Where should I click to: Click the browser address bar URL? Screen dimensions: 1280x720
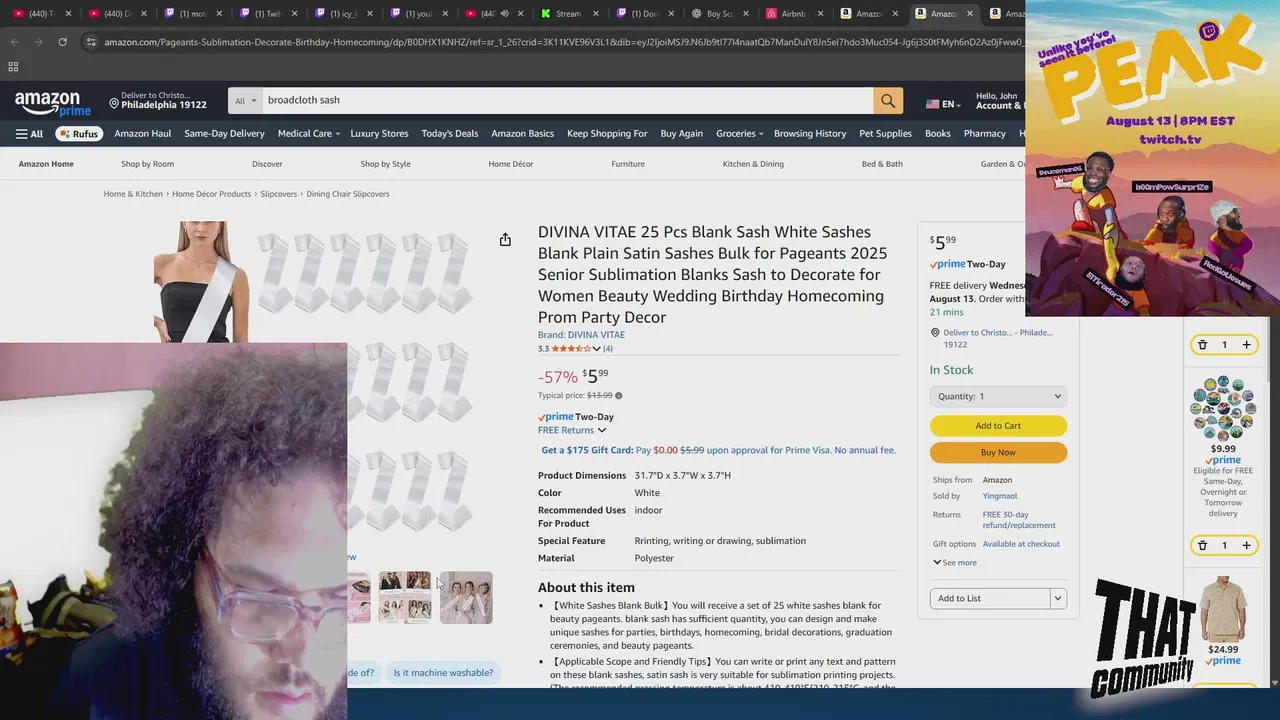(560, 42)
